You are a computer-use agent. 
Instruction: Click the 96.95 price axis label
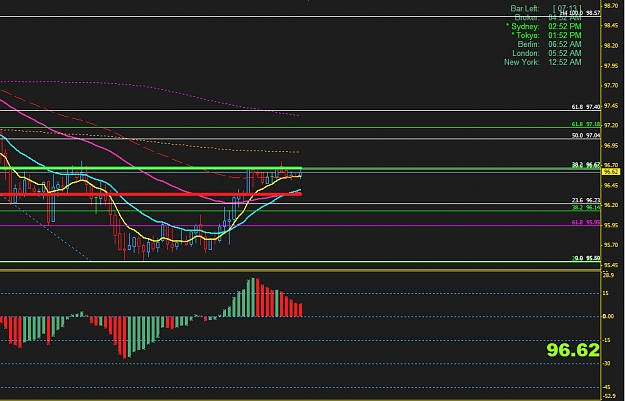611,145
